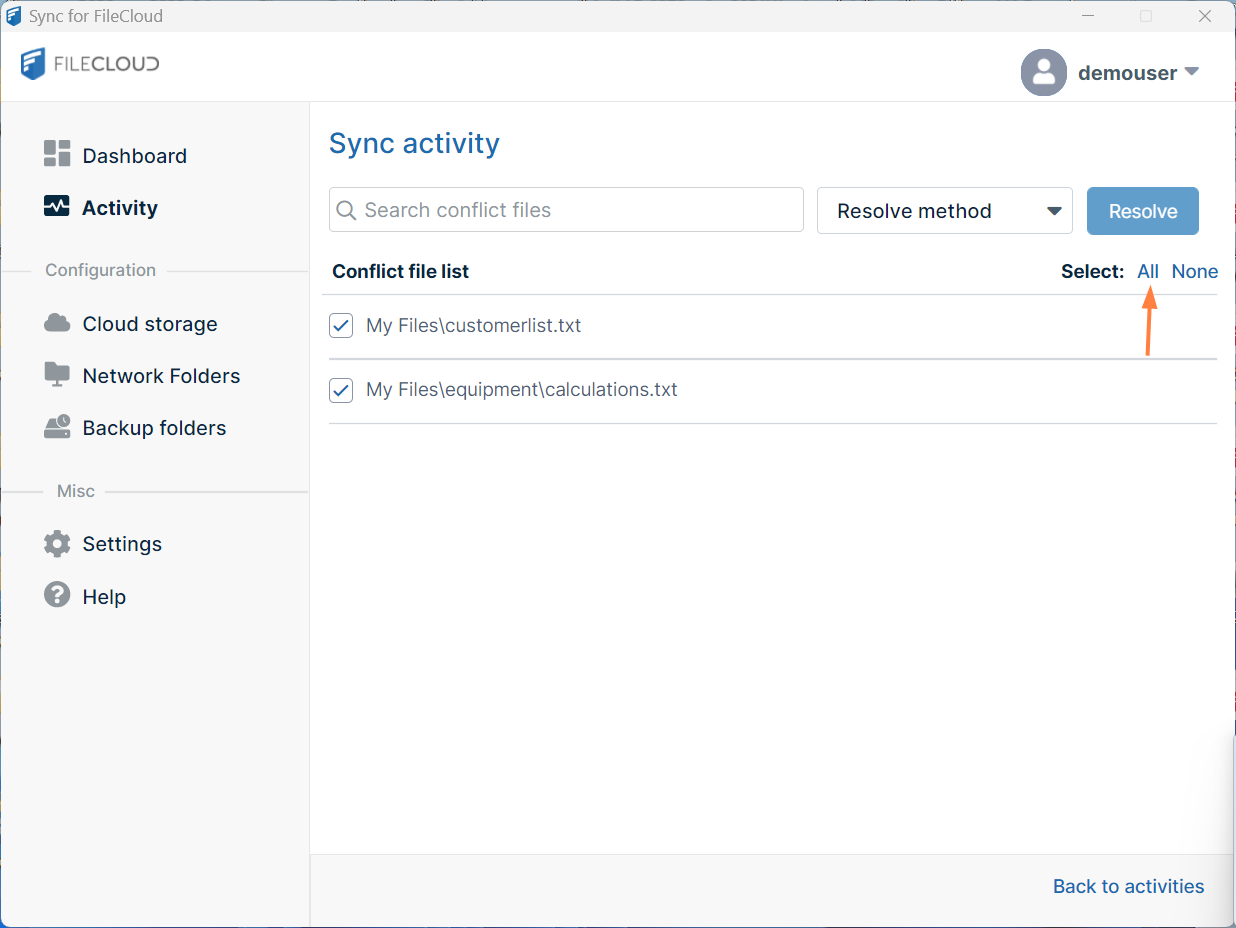Click the Settings gear icon
This screenshot has height=928, width=1236.
[57, 543]
